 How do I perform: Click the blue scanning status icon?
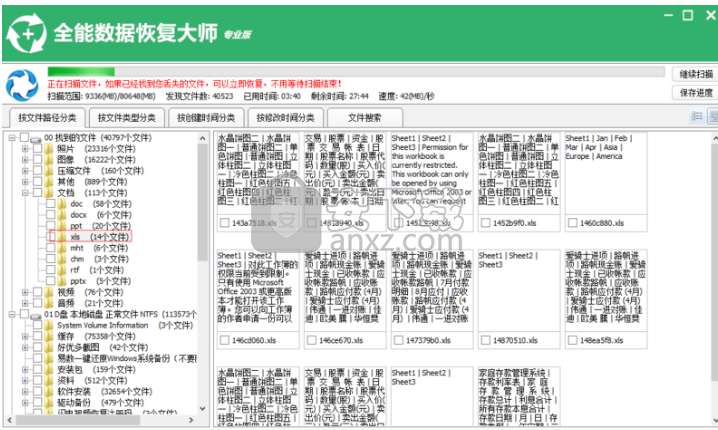[22, 85]
